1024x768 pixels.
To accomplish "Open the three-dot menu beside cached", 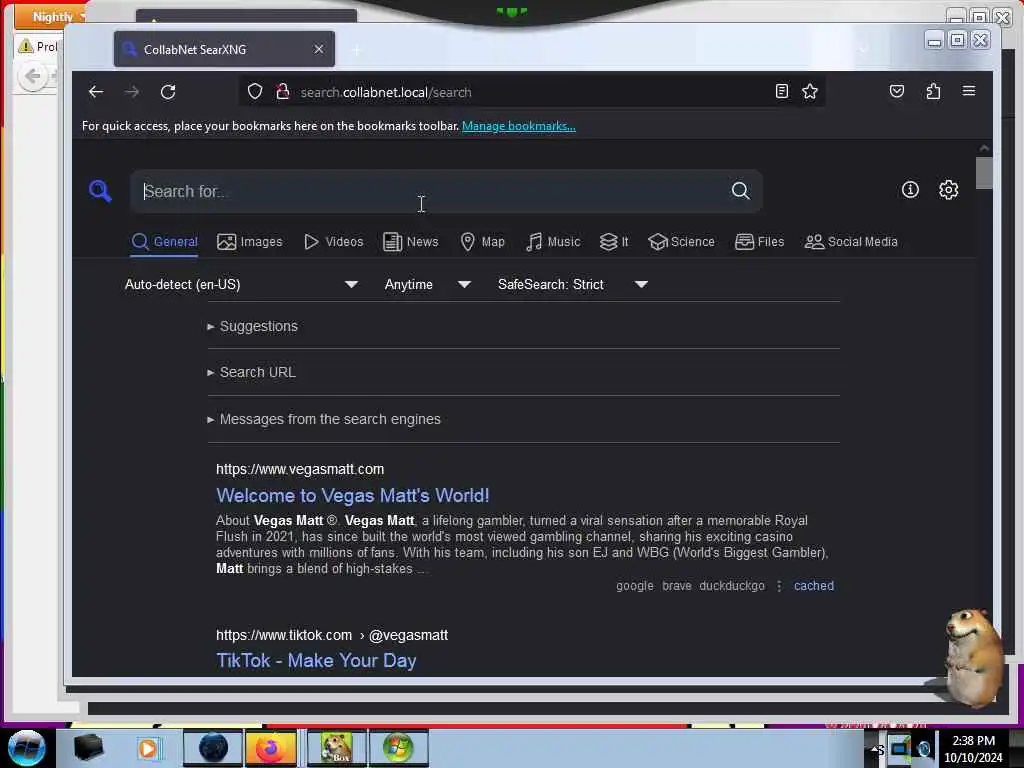I will 779,586.
